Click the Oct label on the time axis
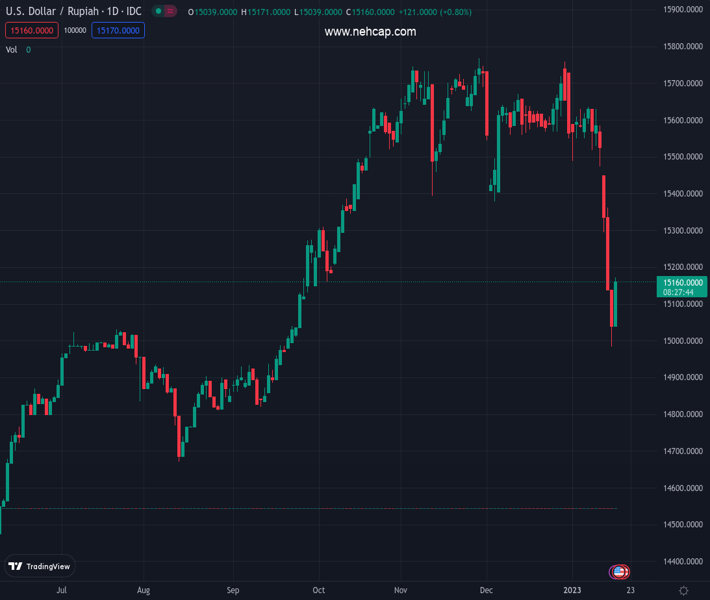 pos(318,591)
